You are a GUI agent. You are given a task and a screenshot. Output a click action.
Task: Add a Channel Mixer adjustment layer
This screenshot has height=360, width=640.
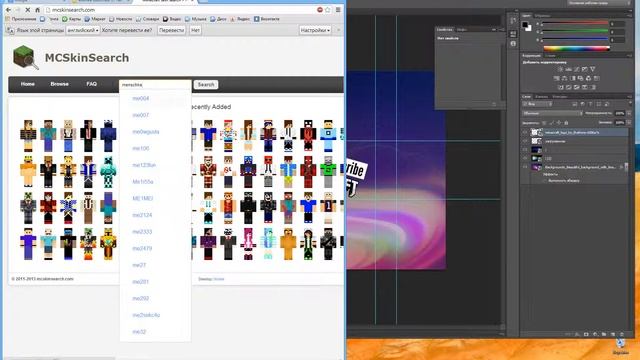click(x=588, y=78)
